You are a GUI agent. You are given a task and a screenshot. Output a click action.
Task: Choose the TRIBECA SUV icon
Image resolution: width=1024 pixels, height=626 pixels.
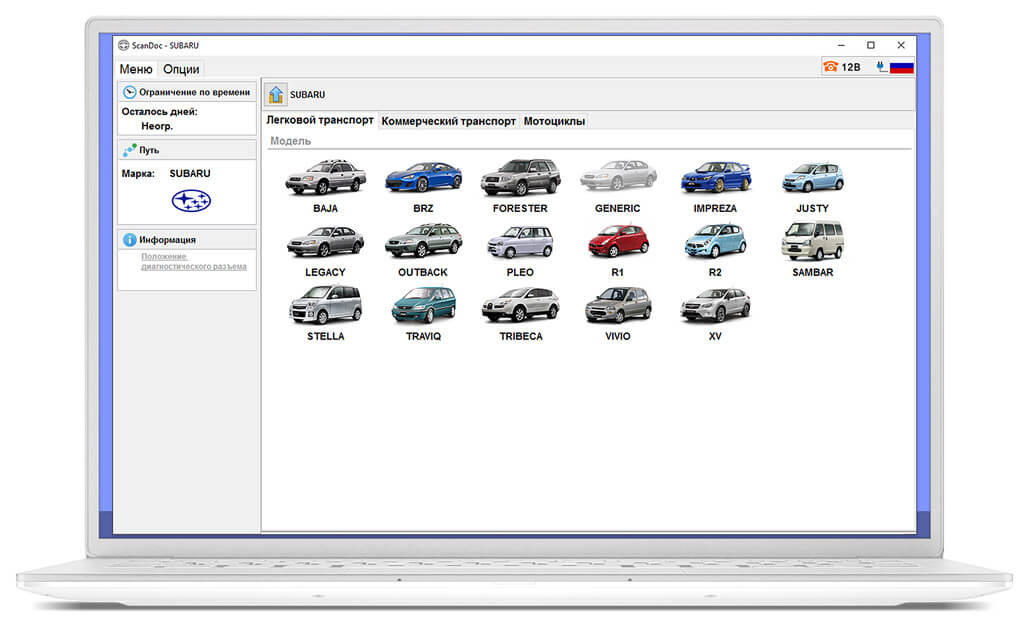point(520,305)
